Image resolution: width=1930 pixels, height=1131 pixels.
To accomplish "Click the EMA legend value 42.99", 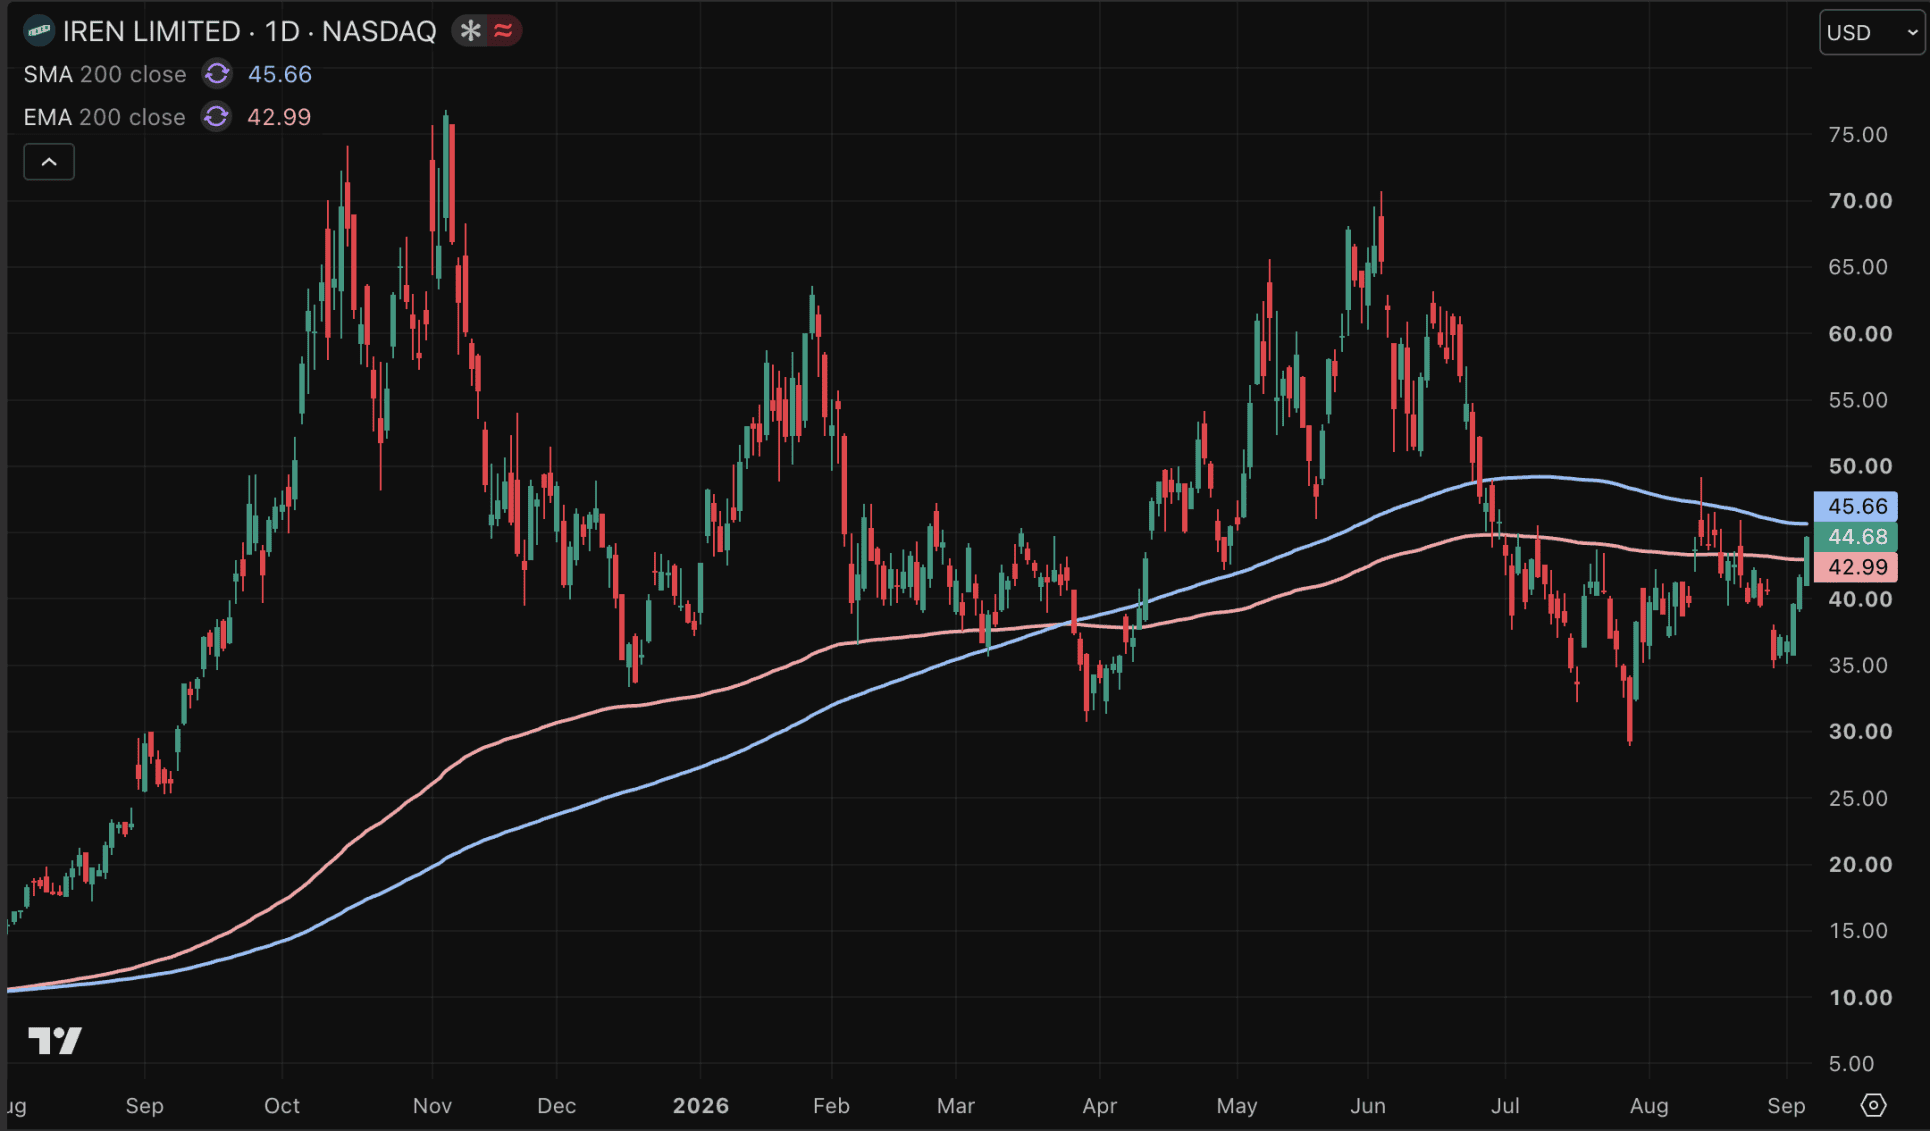I will 279,117.
